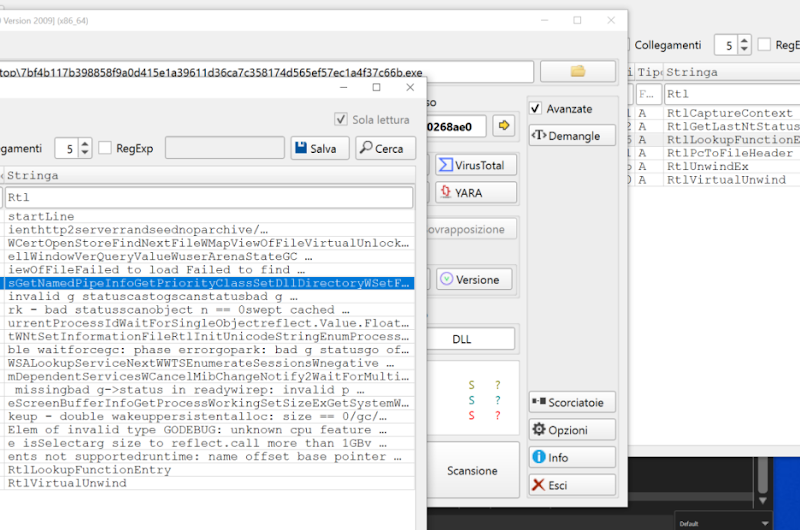Viewport: 800px width, 530px height.
Task: Select RtlGetLastNtStatus in the background table
Action: click(x=733, y=126)
